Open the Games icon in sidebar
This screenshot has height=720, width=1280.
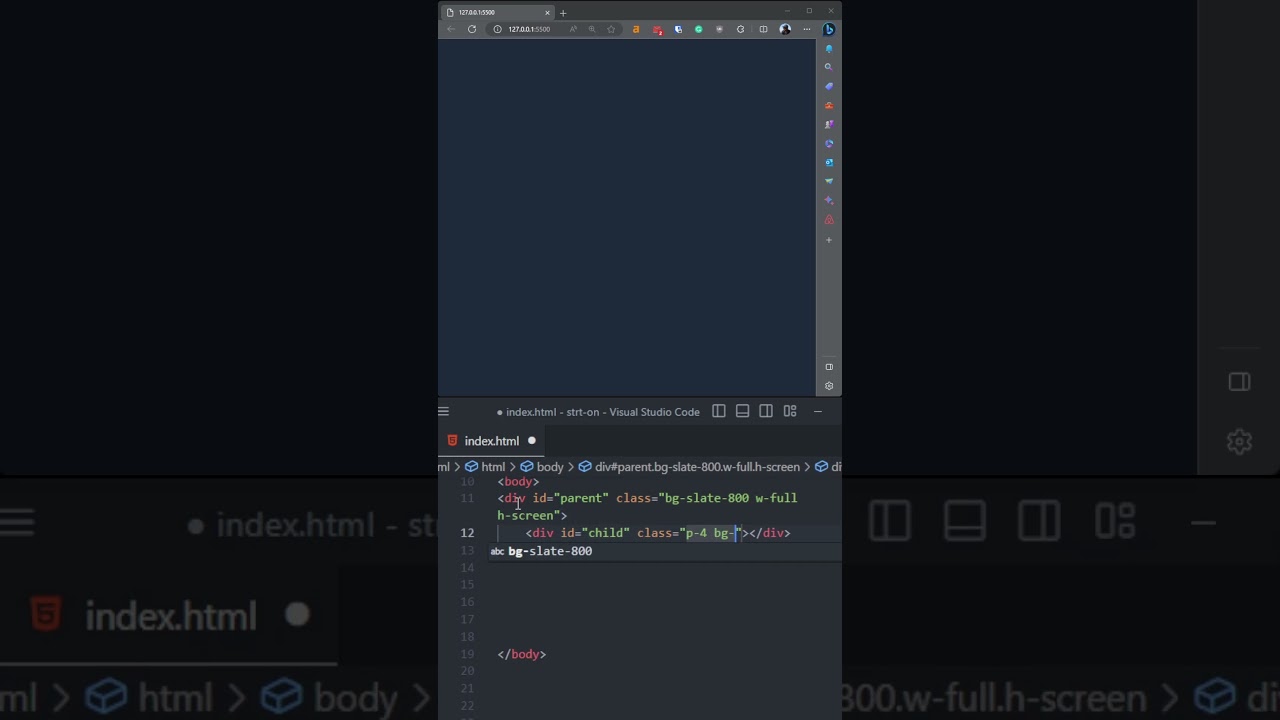pyautogui.click(x=828, y=124)
